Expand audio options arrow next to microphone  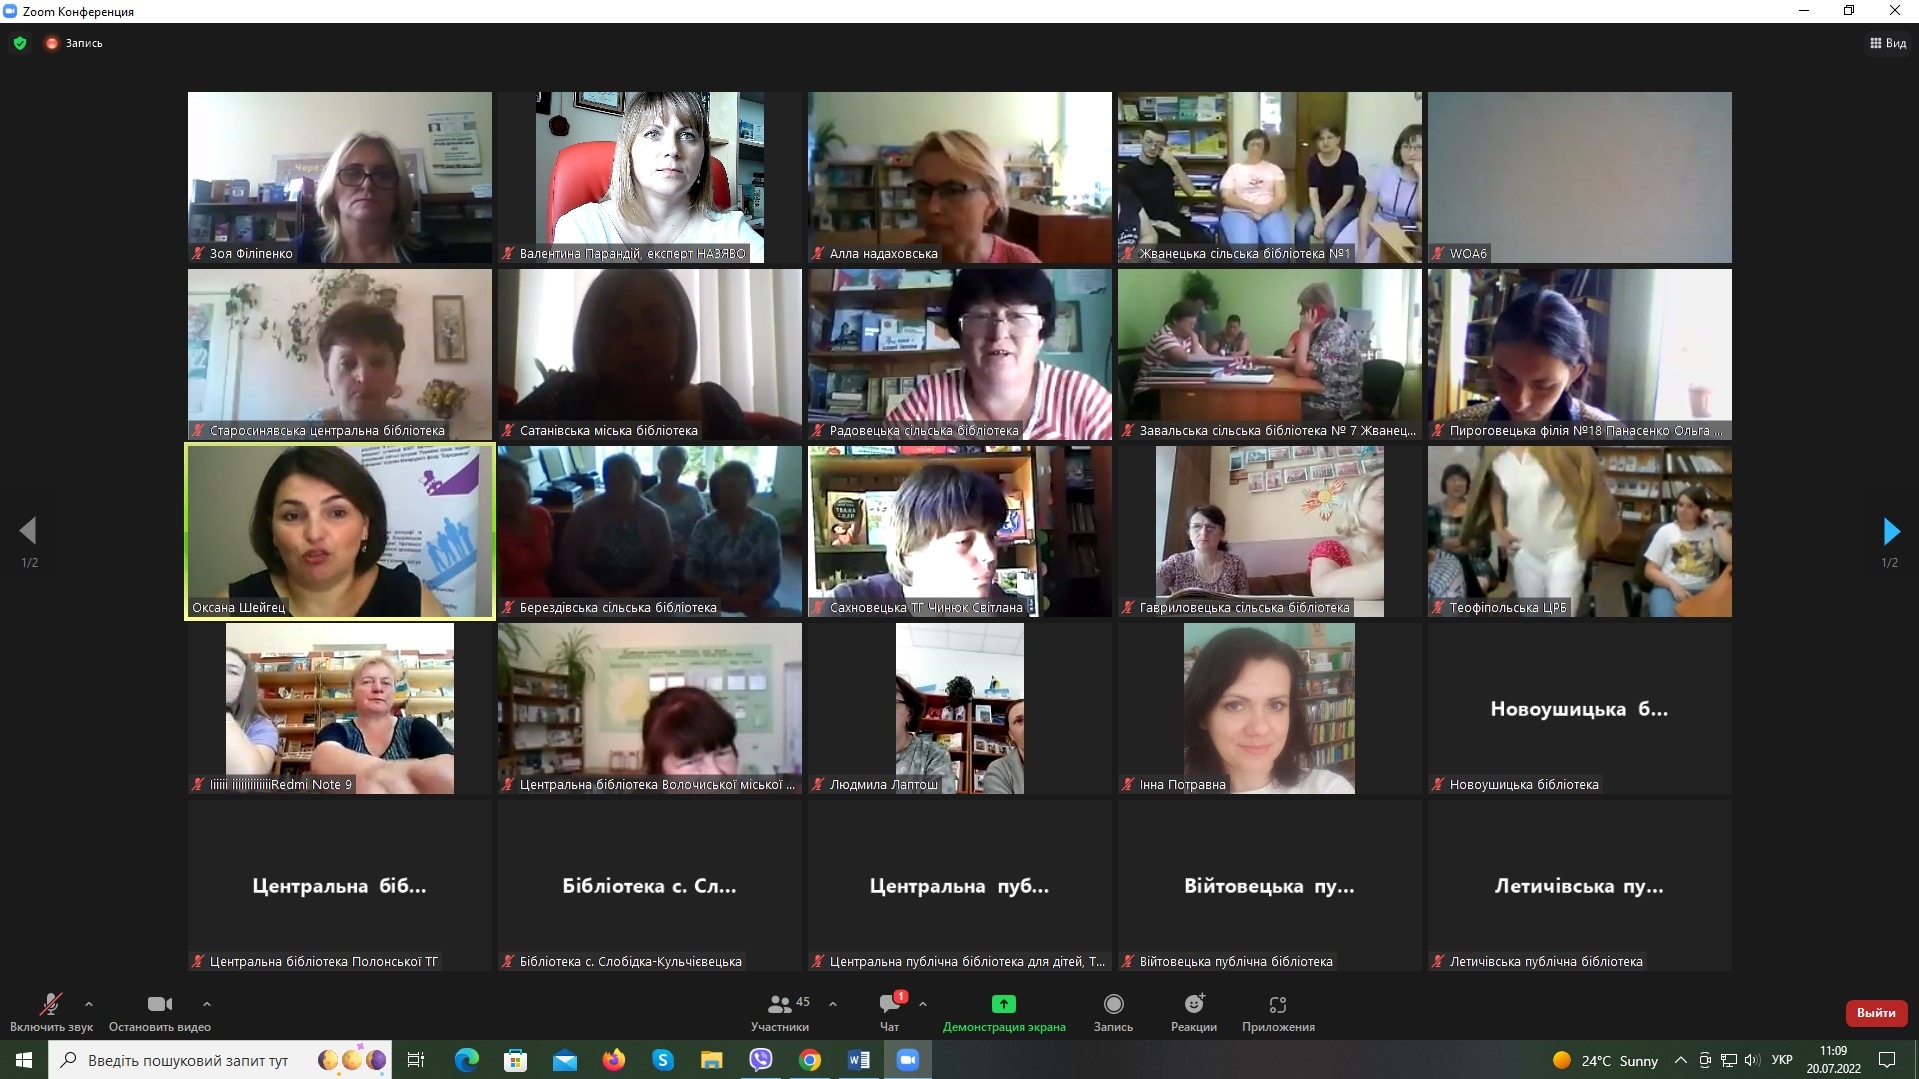(89, 1003)
